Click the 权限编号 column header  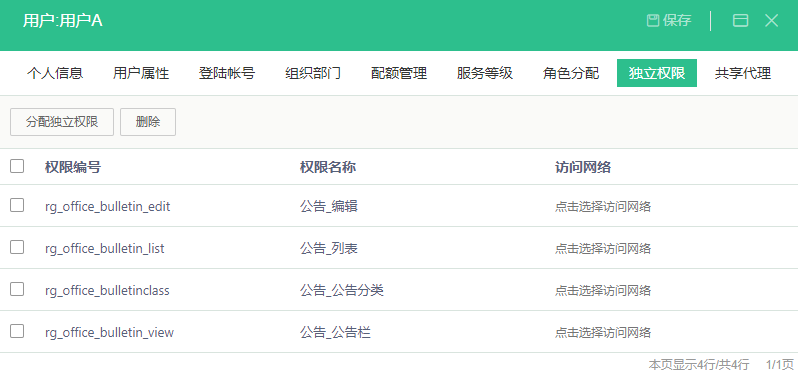(x=73, y=167)
